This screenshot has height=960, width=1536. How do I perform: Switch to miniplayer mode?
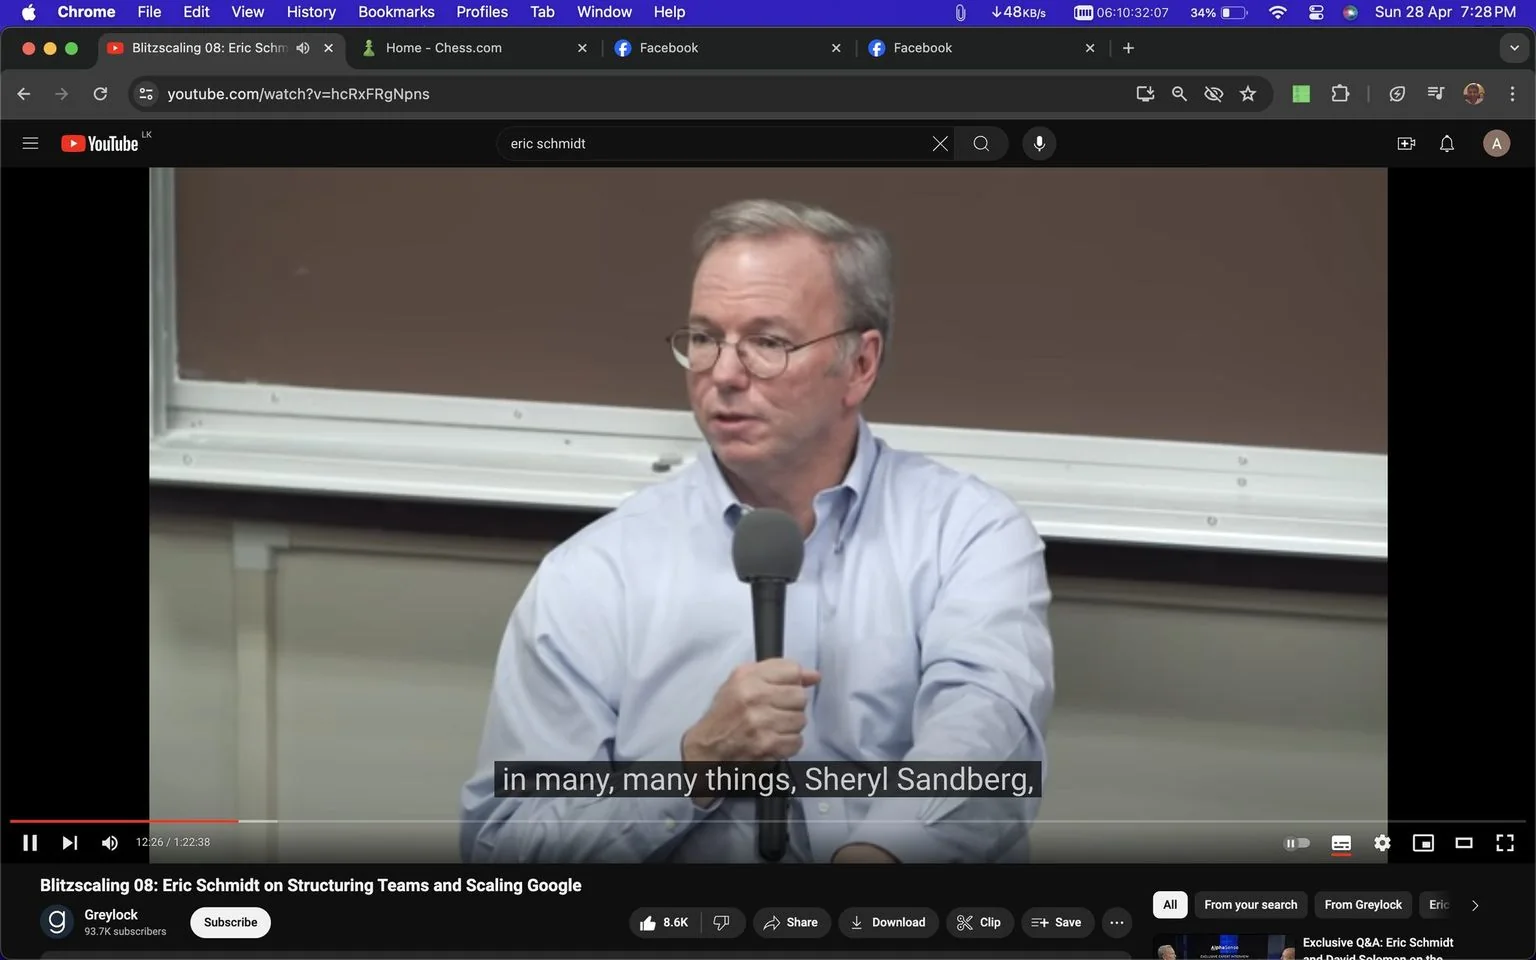1423,843
